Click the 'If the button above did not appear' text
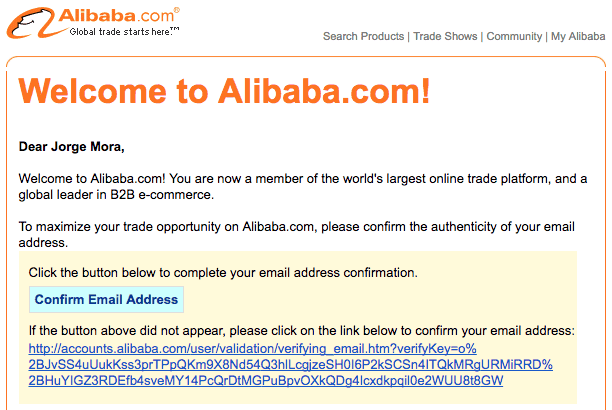Screen dimensions: 612x410 [x=301, y=330]
